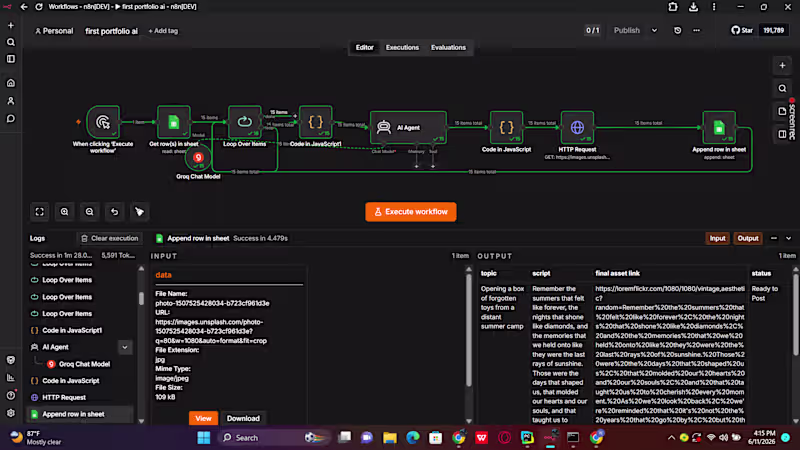
Task: Click the canvas add node plus button
Action: 782,65
